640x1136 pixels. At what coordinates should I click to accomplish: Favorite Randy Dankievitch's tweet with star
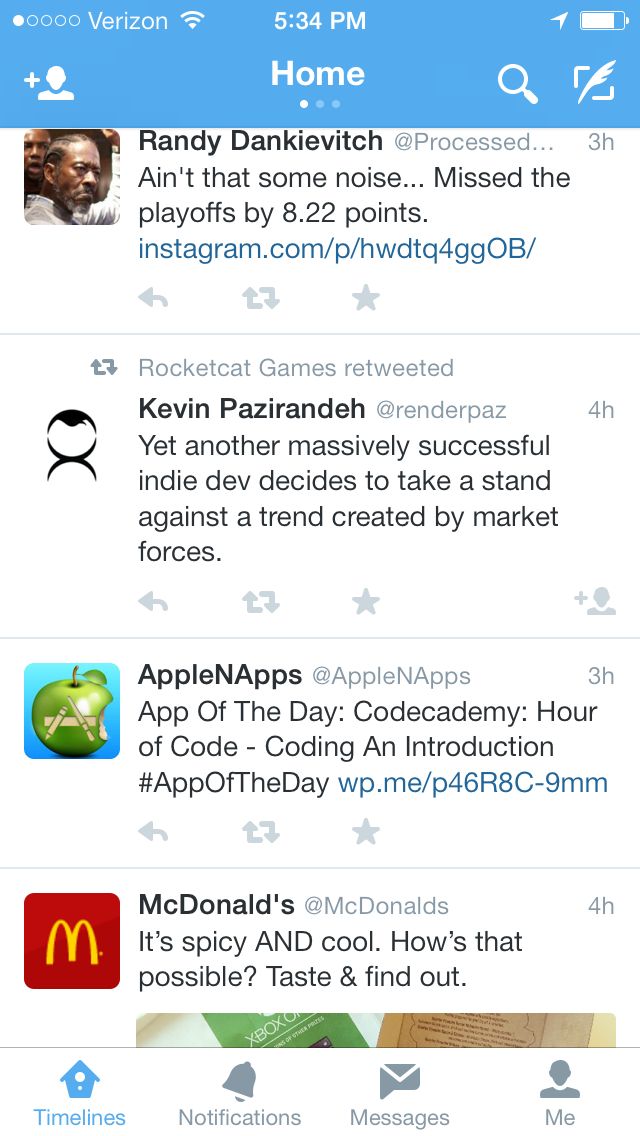(x=366, y=298)
